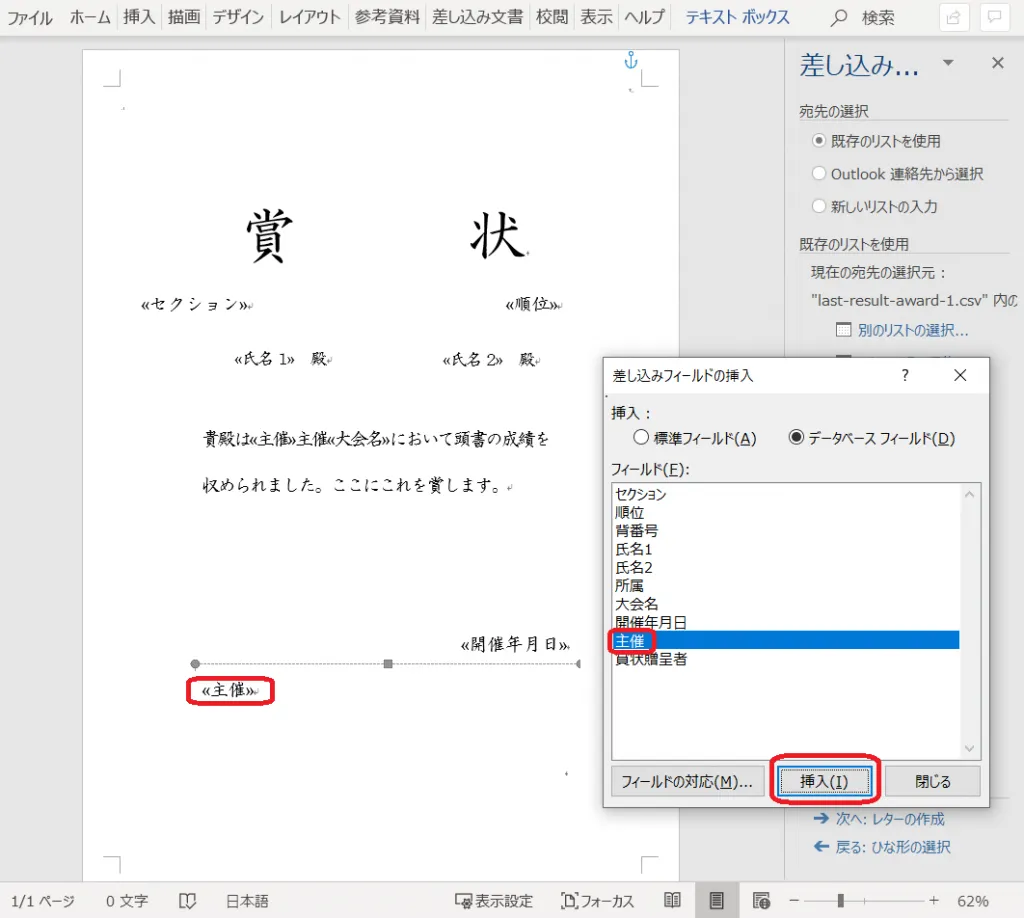Click the spelling proofing book icon

(x=186, y=901)
